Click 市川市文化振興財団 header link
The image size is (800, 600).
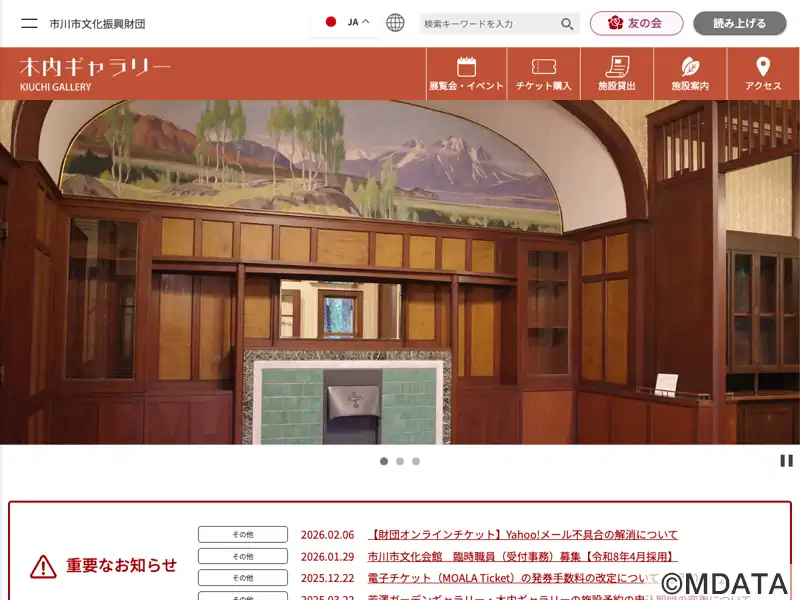pos(97,23)
